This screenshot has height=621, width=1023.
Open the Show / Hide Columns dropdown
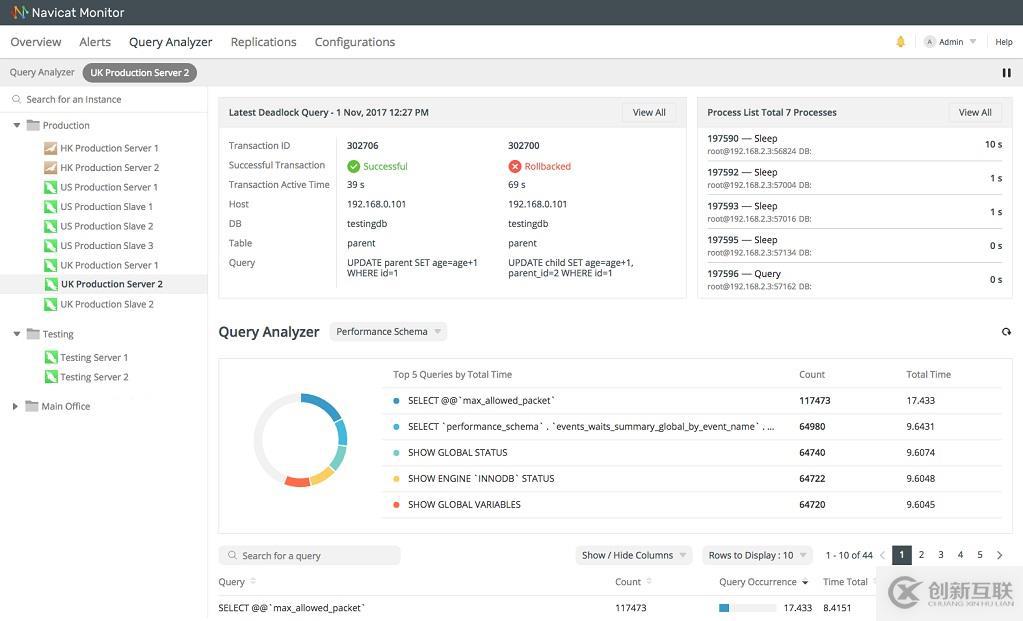pyautogui.click(x=634, y=555)
